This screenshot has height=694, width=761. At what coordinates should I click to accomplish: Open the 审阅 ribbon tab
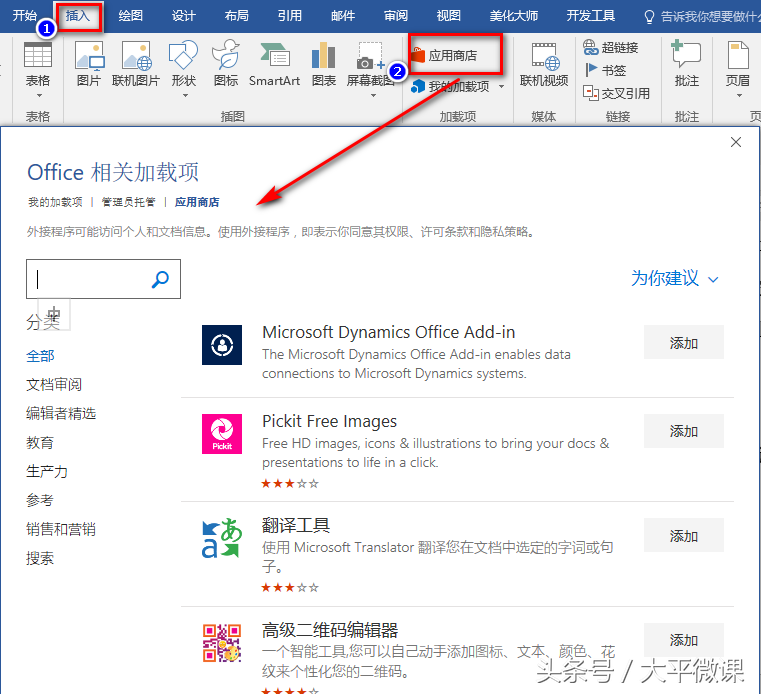(x=396, y=16)
